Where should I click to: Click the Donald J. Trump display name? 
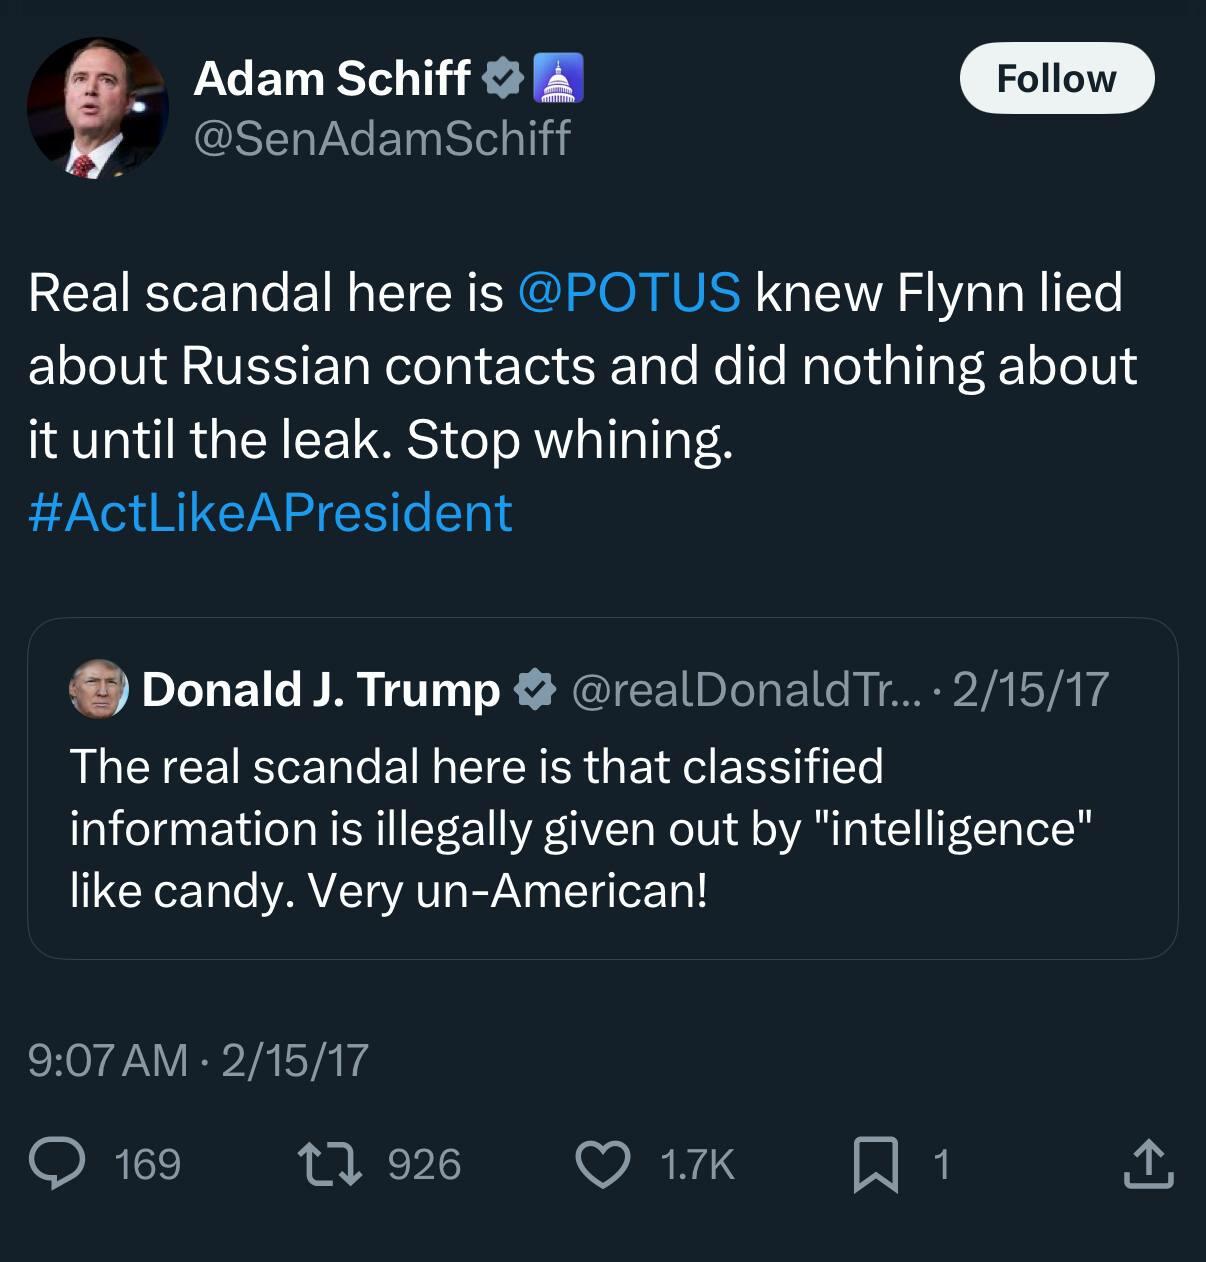[x=321, y=689]
